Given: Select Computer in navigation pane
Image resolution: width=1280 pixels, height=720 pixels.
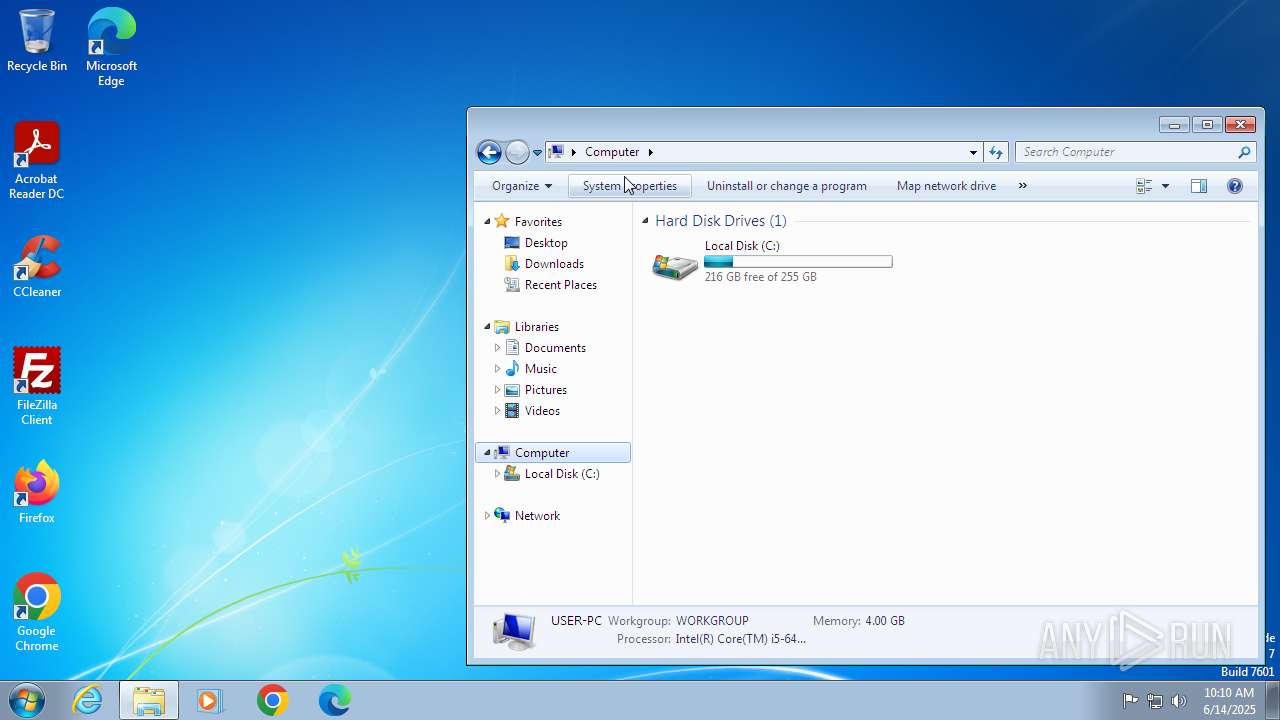Looking at the screenshot, I should (x=553, y=453).
